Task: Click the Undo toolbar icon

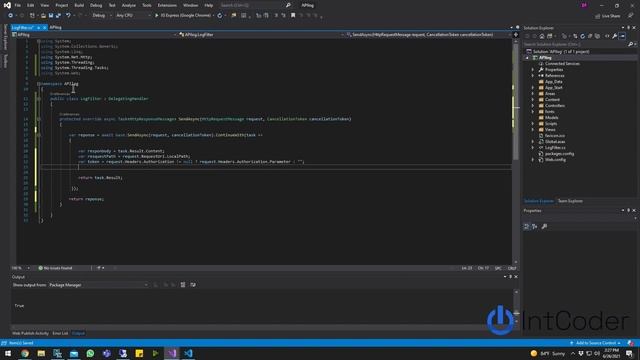Action: (x=68, y=16)
